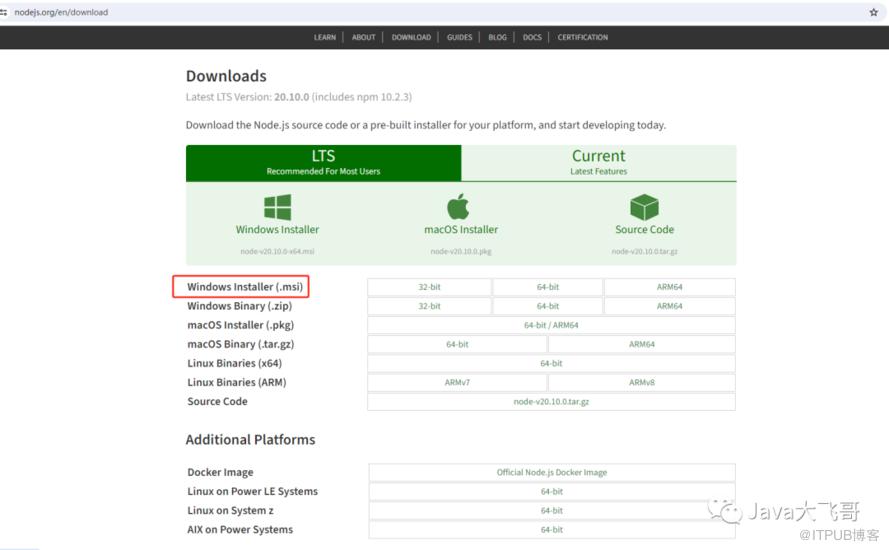Open the DOWNLOAD navigation item
Viewport: 889px width, 550px height.
(411, 37)
